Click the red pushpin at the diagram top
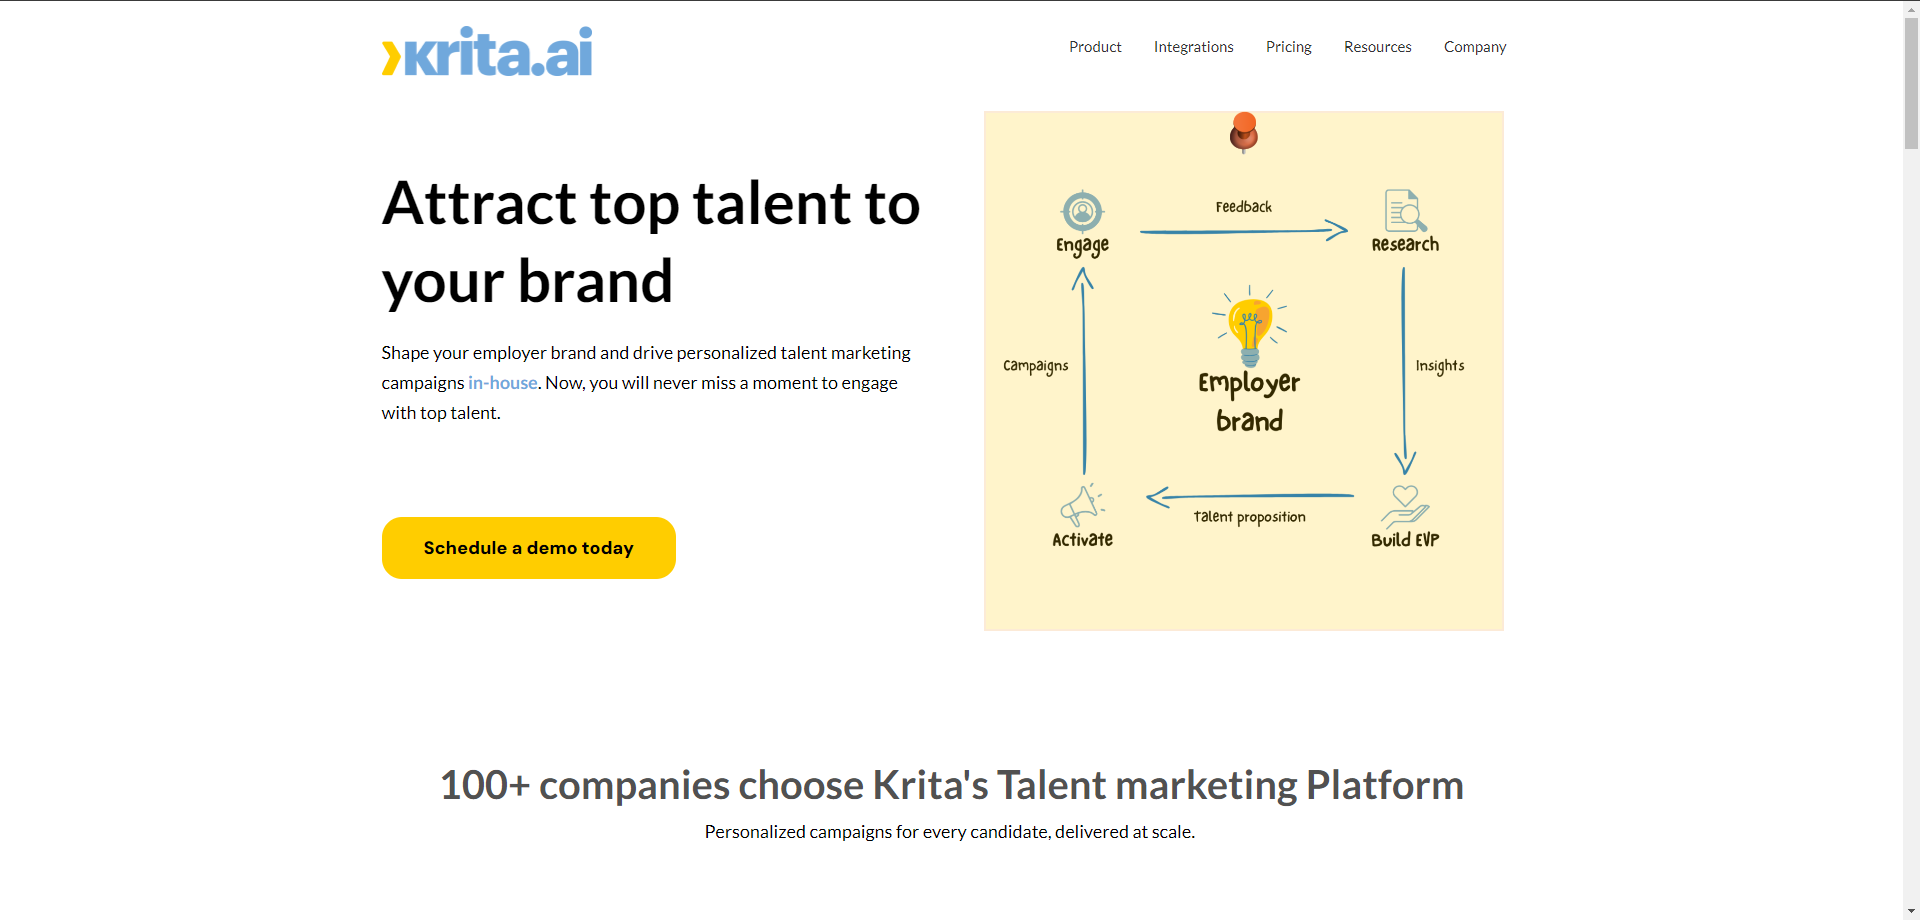This screenshot has width=1920, height=920. click(1243, 131)
